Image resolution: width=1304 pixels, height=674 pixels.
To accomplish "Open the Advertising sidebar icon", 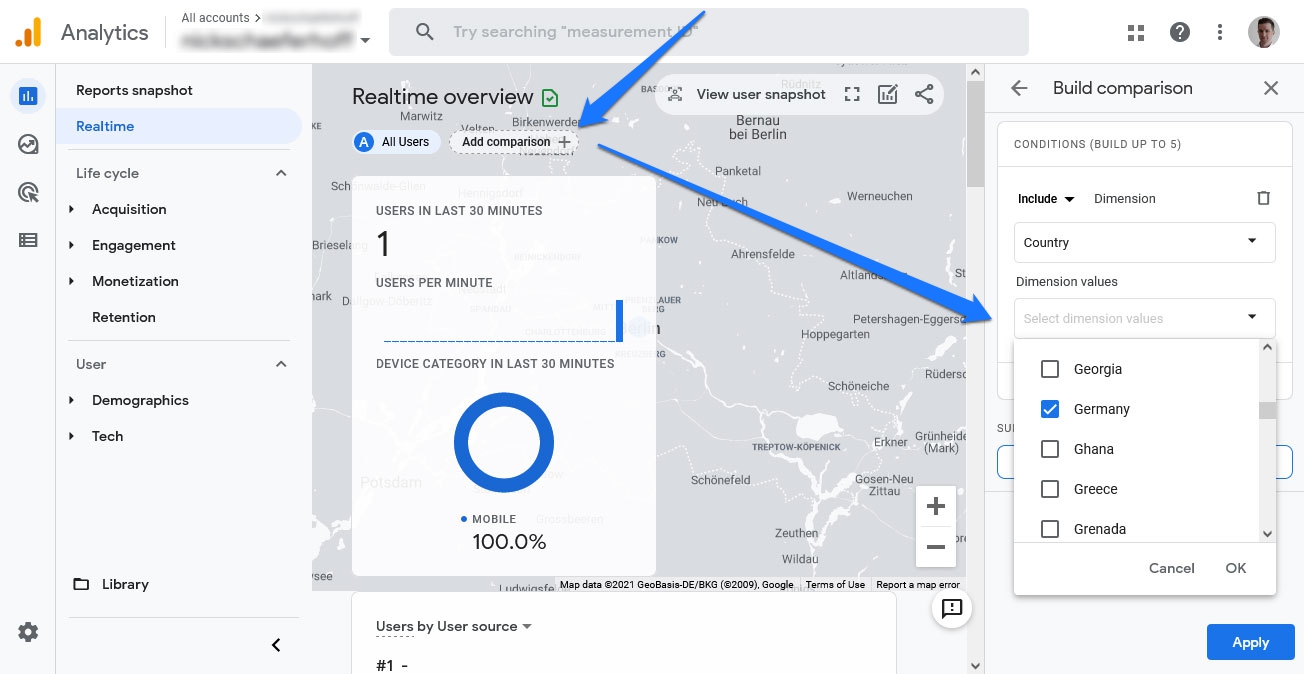I will (28, 192).
